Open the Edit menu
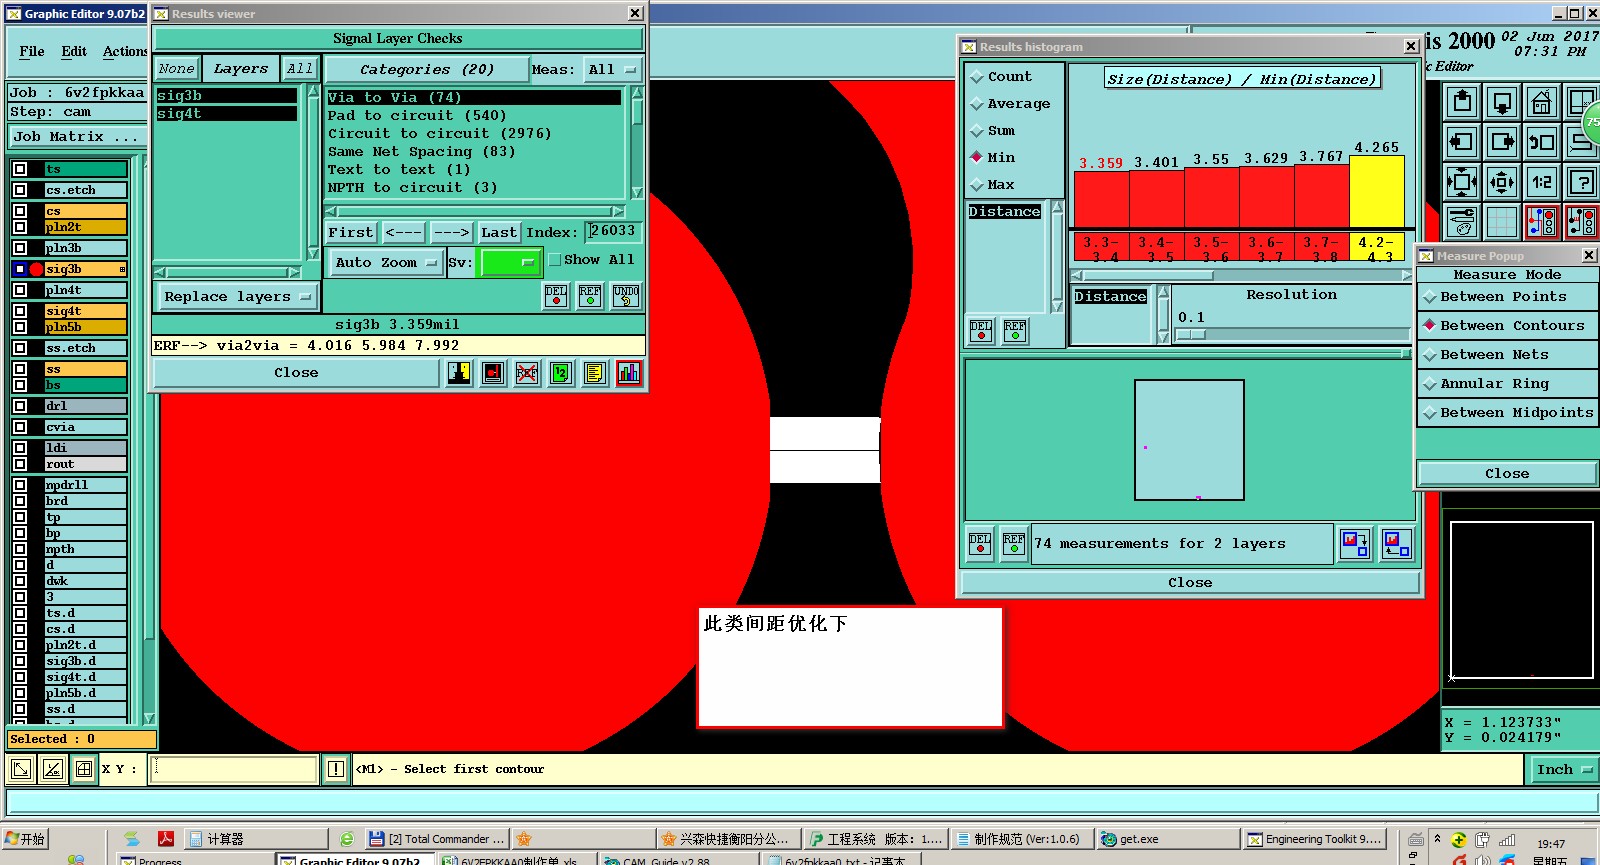Image resolution: width=1600 pixels, height=865 pixels. click(74, 52)
